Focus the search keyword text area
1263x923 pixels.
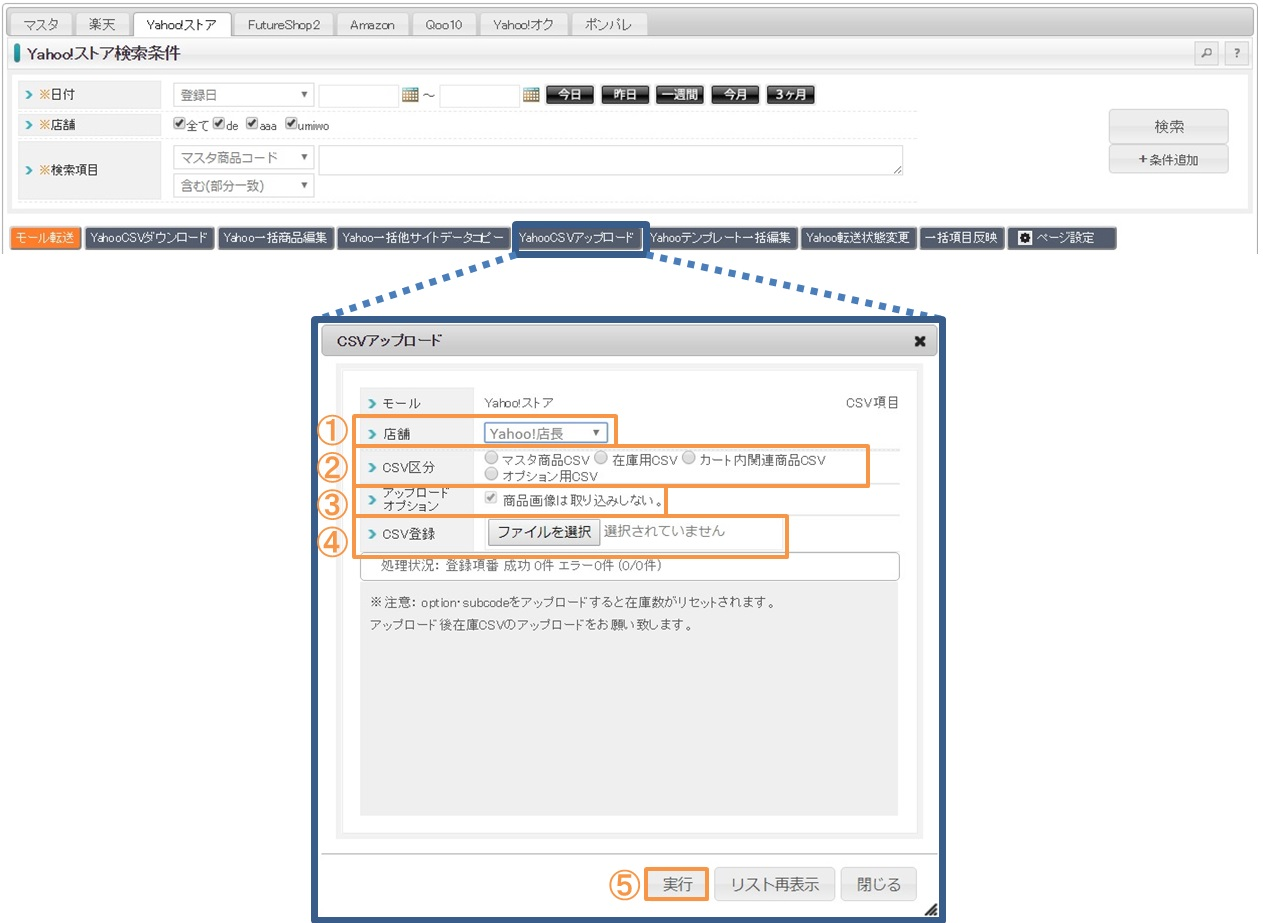point(611,161)
